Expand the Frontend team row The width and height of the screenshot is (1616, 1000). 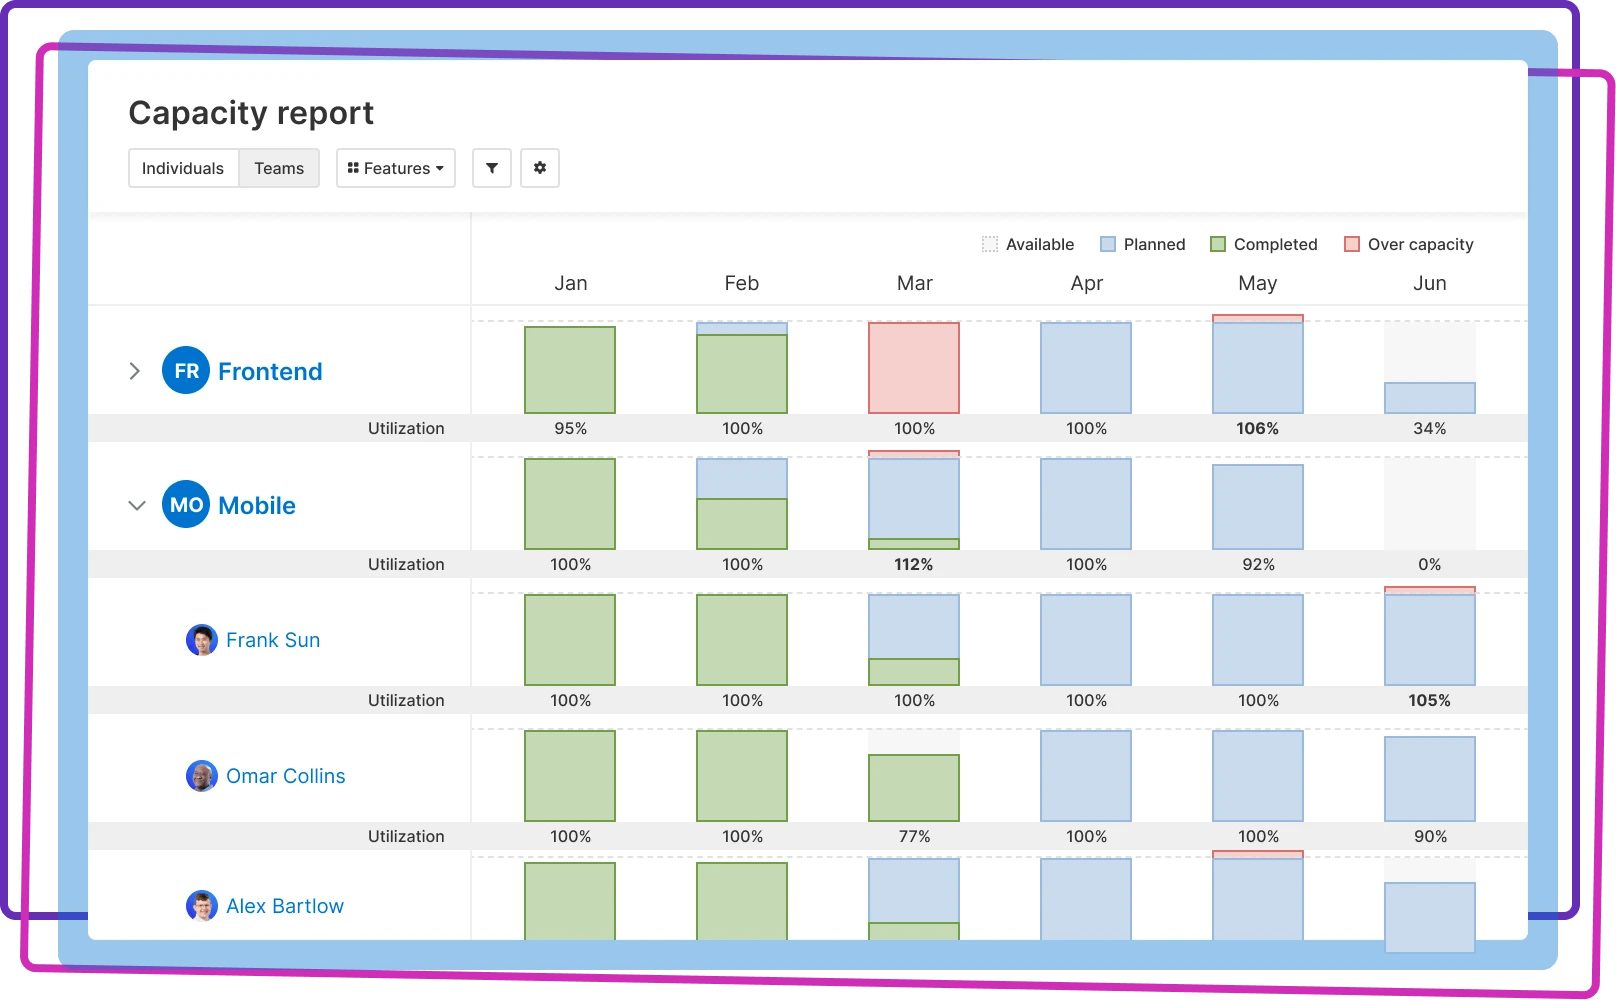pos(135,371)
